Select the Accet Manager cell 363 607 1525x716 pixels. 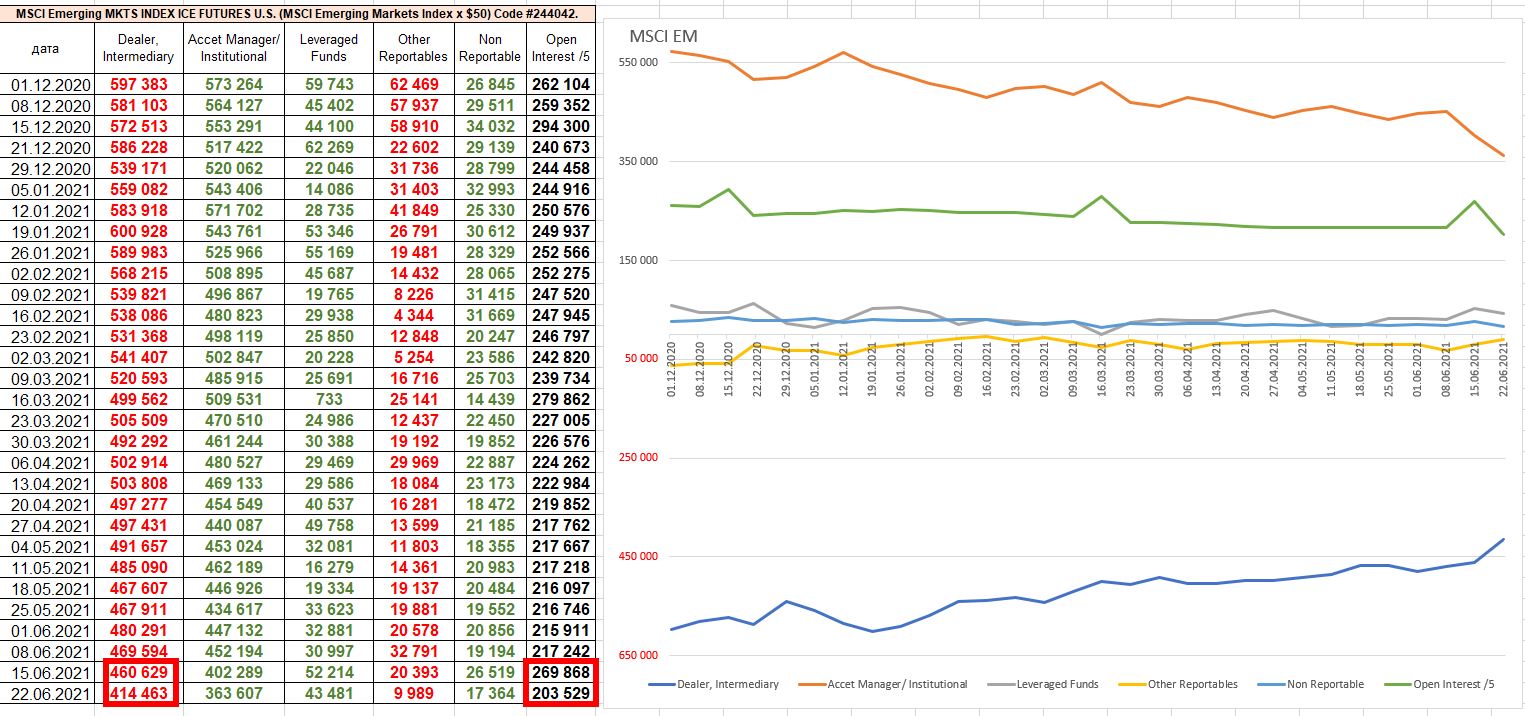[233, 693]
